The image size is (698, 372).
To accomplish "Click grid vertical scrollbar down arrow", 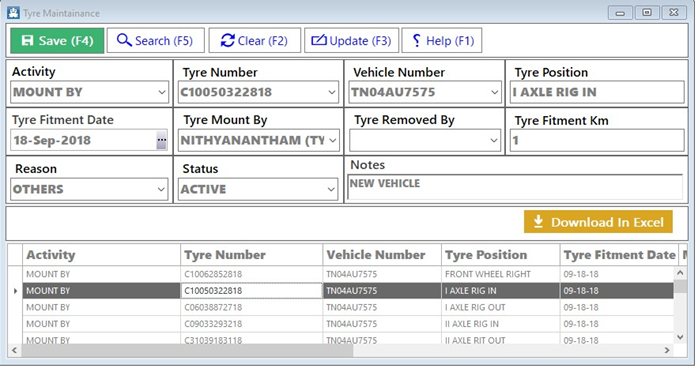I will [x=680, y=337].
